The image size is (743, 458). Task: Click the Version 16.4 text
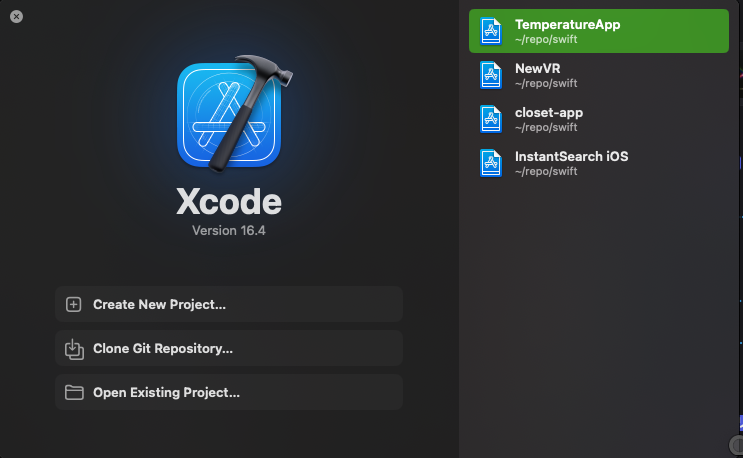[229, 231]
